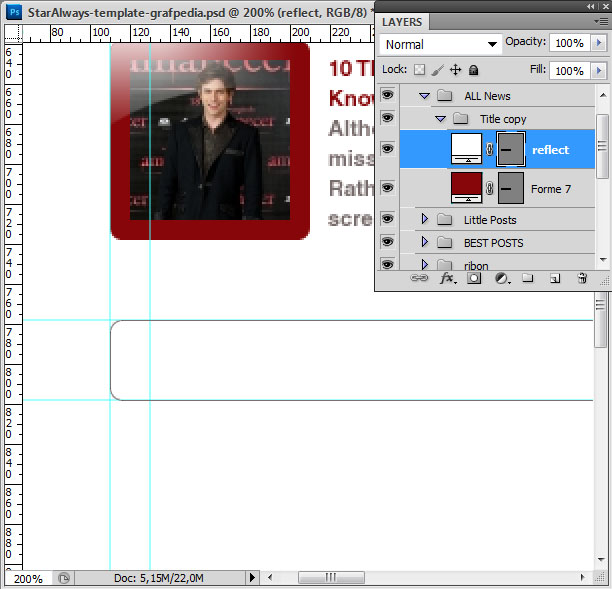Toggle visibility of Forme 7 layer
This screenshot has height=589, width=612.
tap(387, 188)
